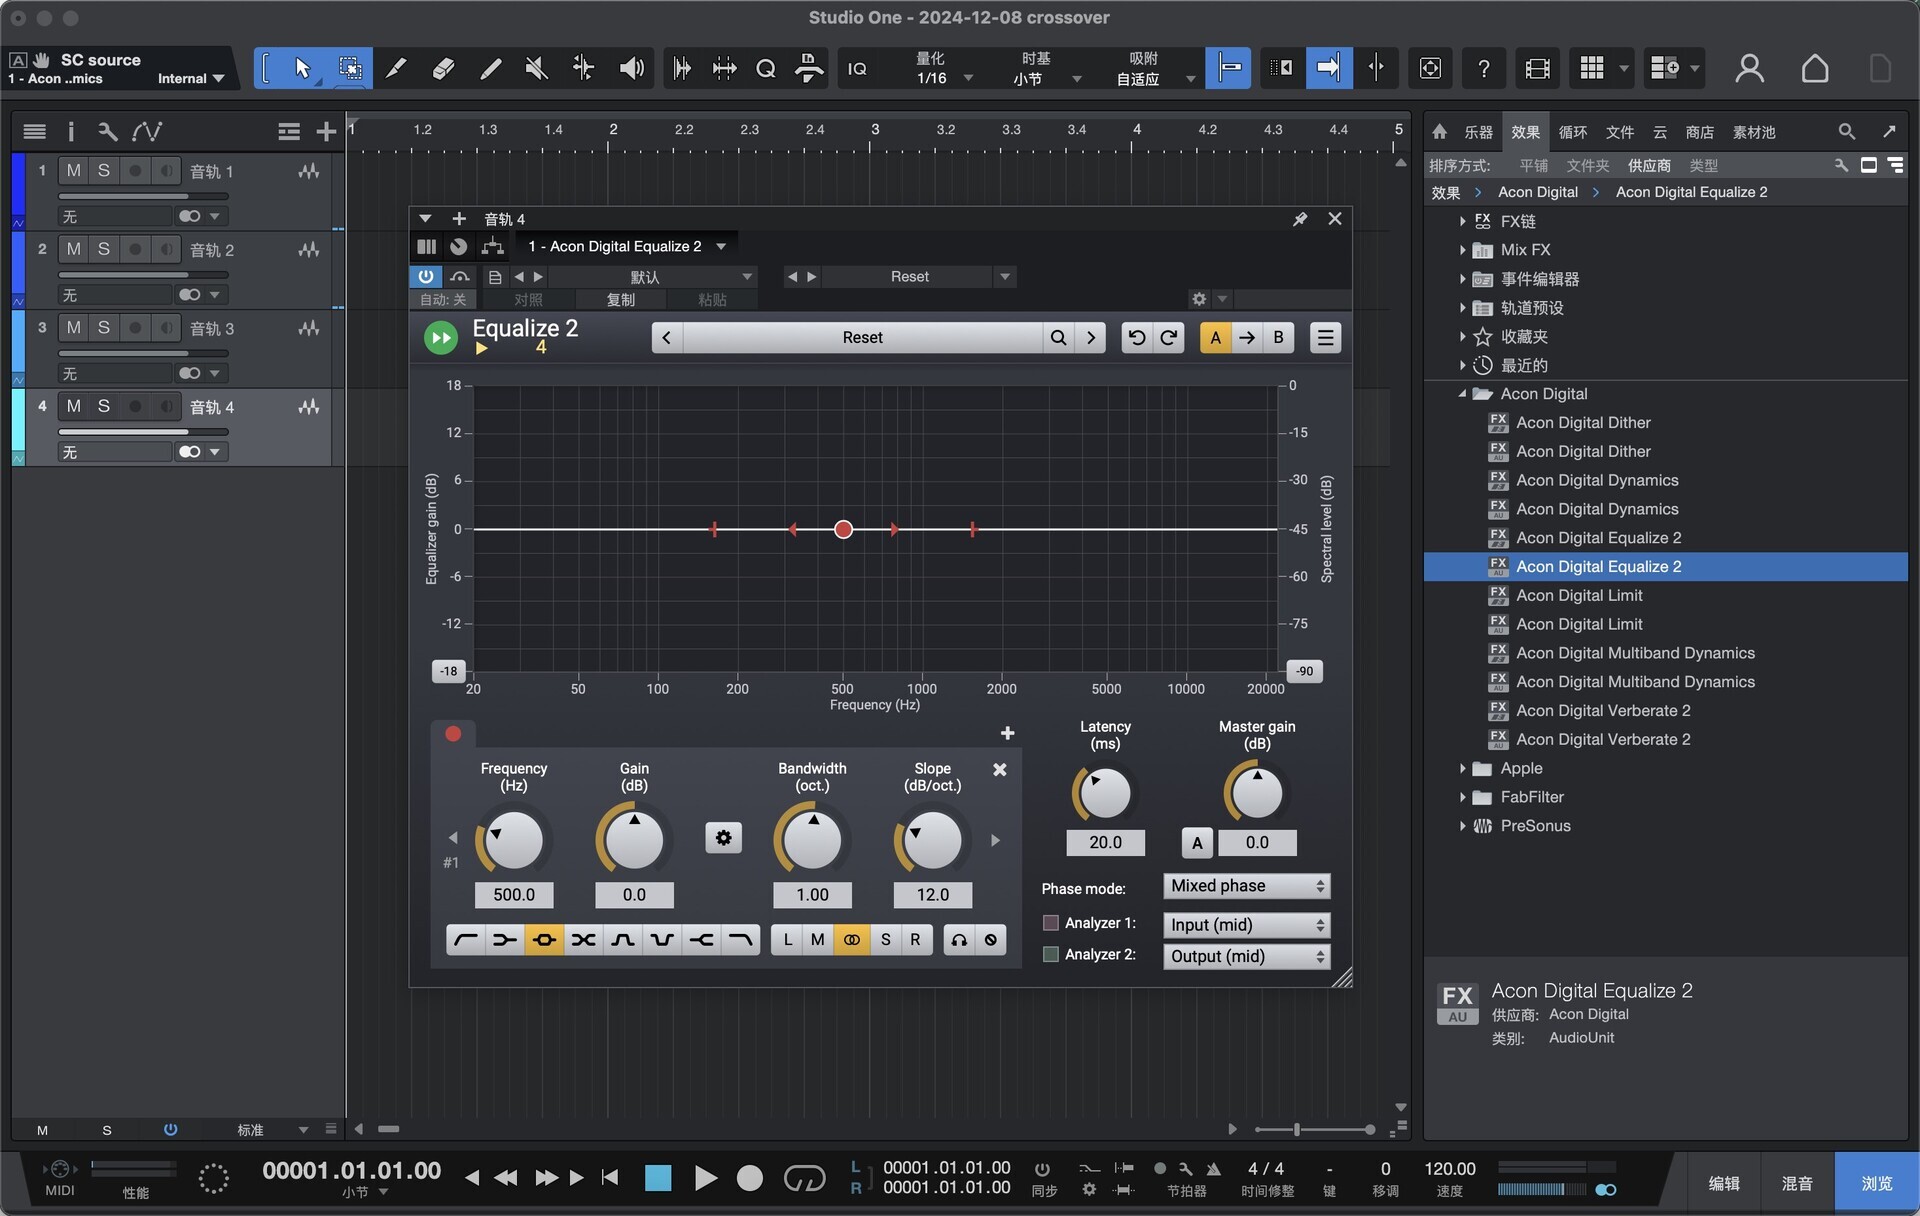Solo band with headphones icon
The height and width of the screenshot is (1216, 1920).
[x=959, y=940]
